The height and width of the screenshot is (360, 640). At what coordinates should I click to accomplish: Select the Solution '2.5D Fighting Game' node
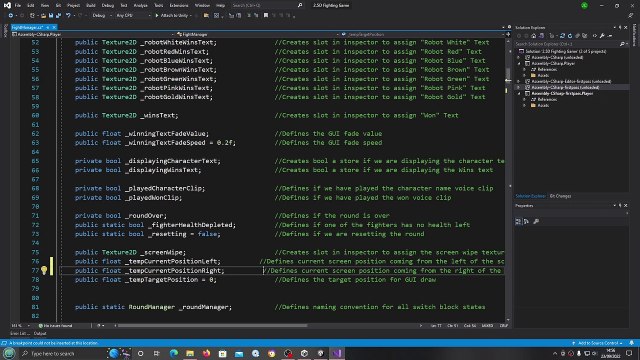[565, 51]
